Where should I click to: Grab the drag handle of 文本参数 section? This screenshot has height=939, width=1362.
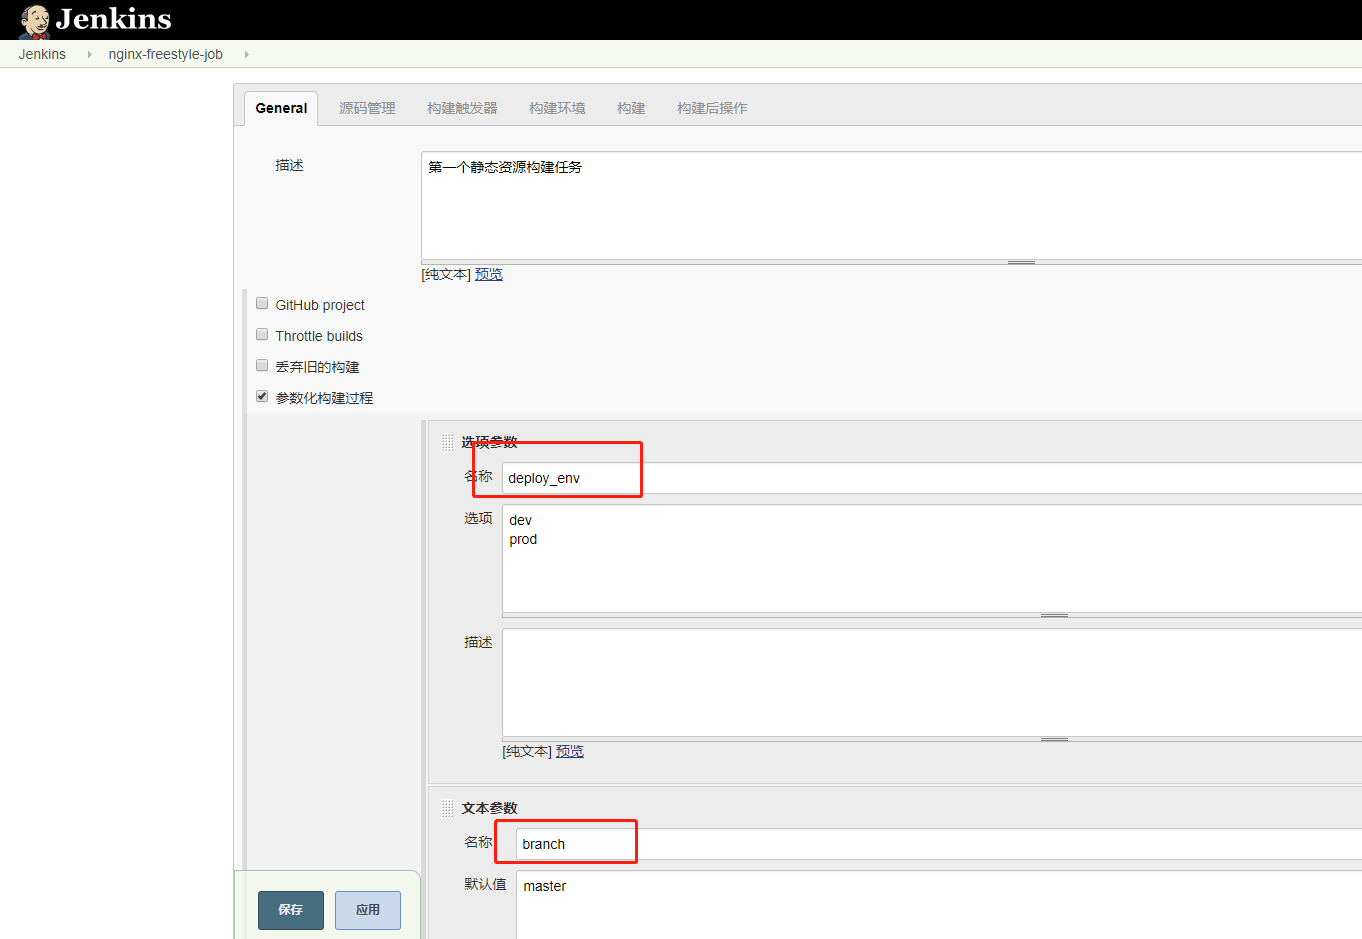(x=447, y=808)
